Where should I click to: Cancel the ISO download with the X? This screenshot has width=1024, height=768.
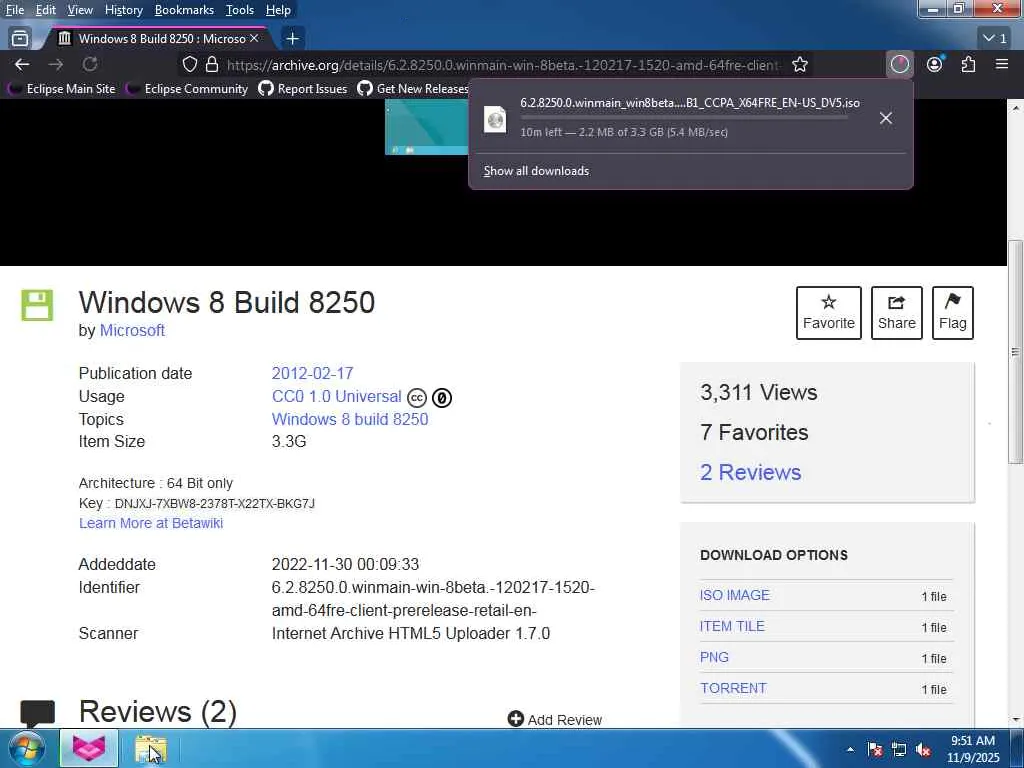pos(886,118)
